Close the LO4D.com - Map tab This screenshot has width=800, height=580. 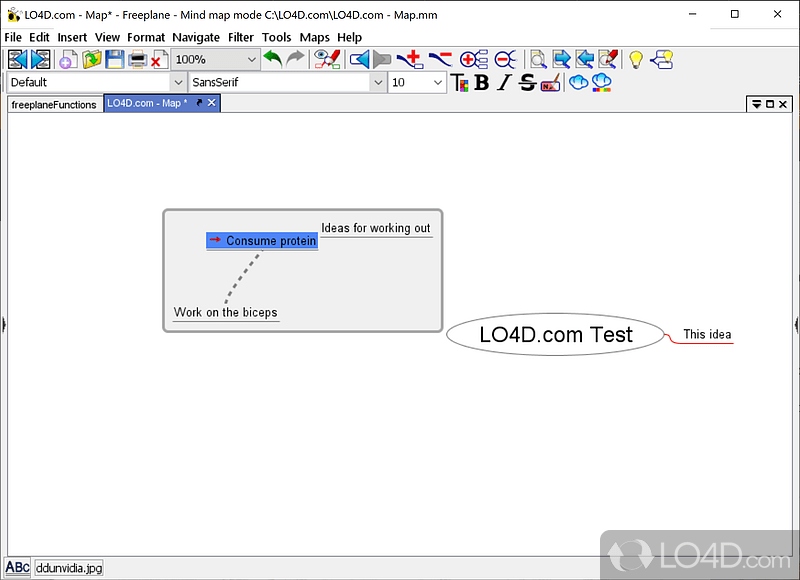click(211, 103)
